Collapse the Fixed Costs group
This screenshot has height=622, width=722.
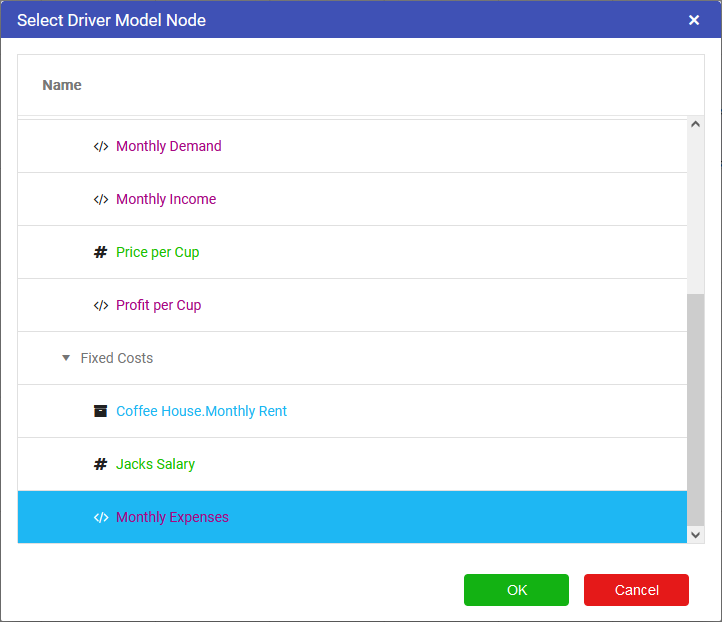pos(66,358)
